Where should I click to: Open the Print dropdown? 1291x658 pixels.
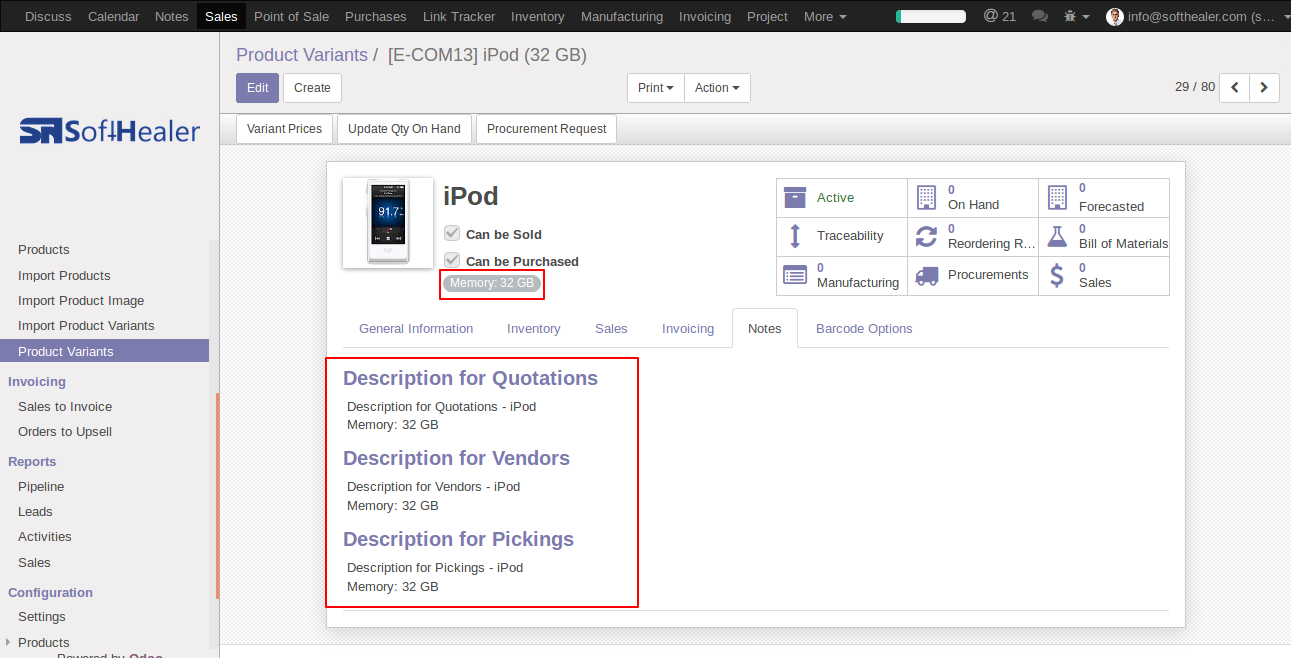point(656,88)
